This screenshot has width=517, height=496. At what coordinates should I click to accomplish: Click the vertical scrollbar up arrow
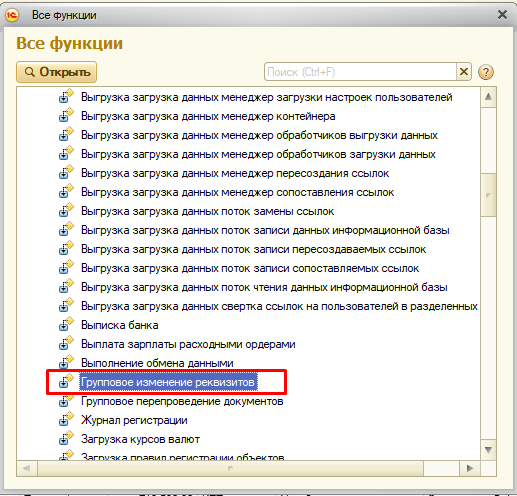click(488, 97)
